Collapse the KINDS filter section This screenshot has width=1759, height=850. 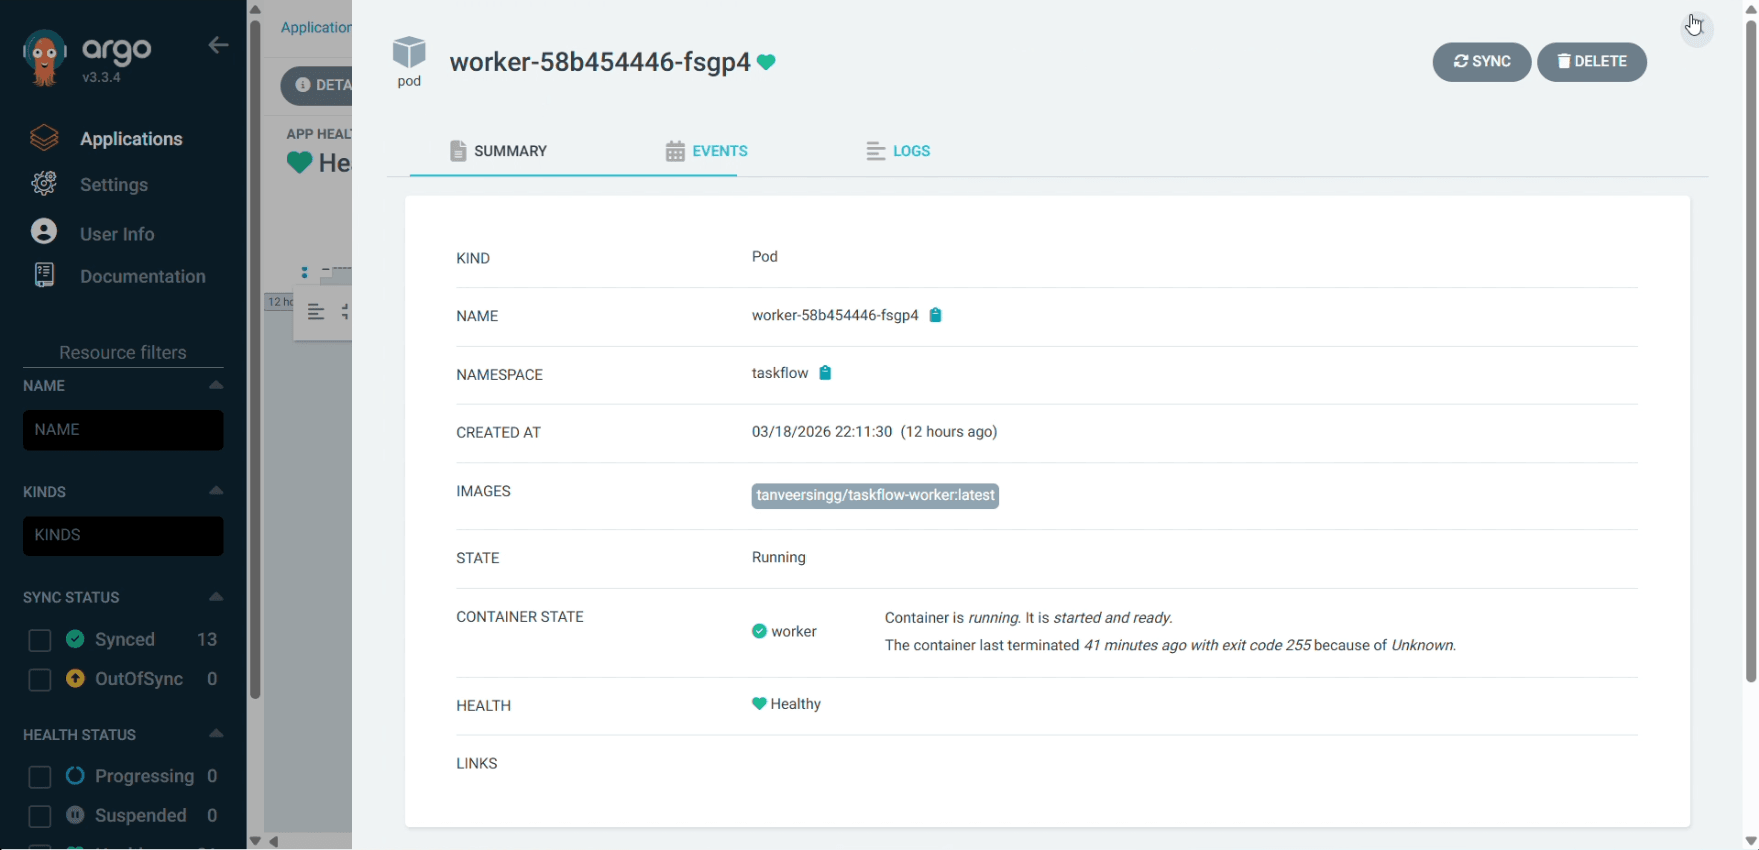[x=216, y=491]
